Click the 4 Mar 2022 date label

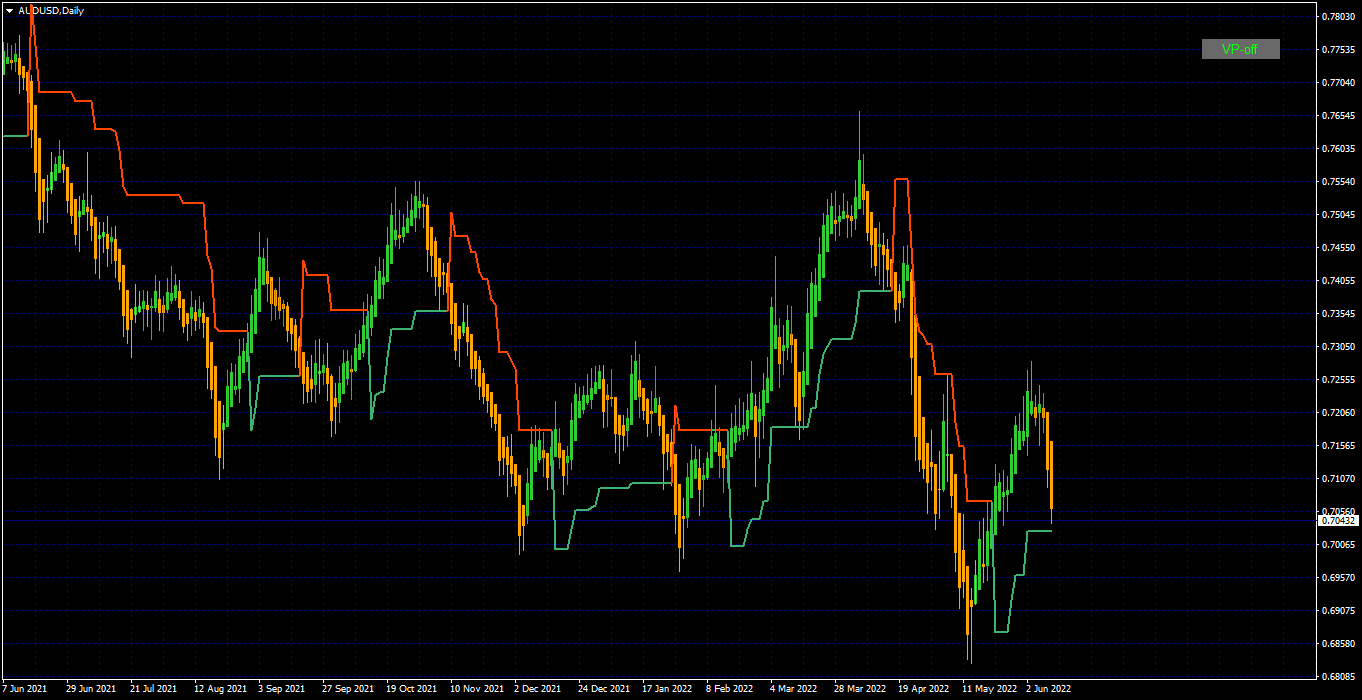coord(794,689)
